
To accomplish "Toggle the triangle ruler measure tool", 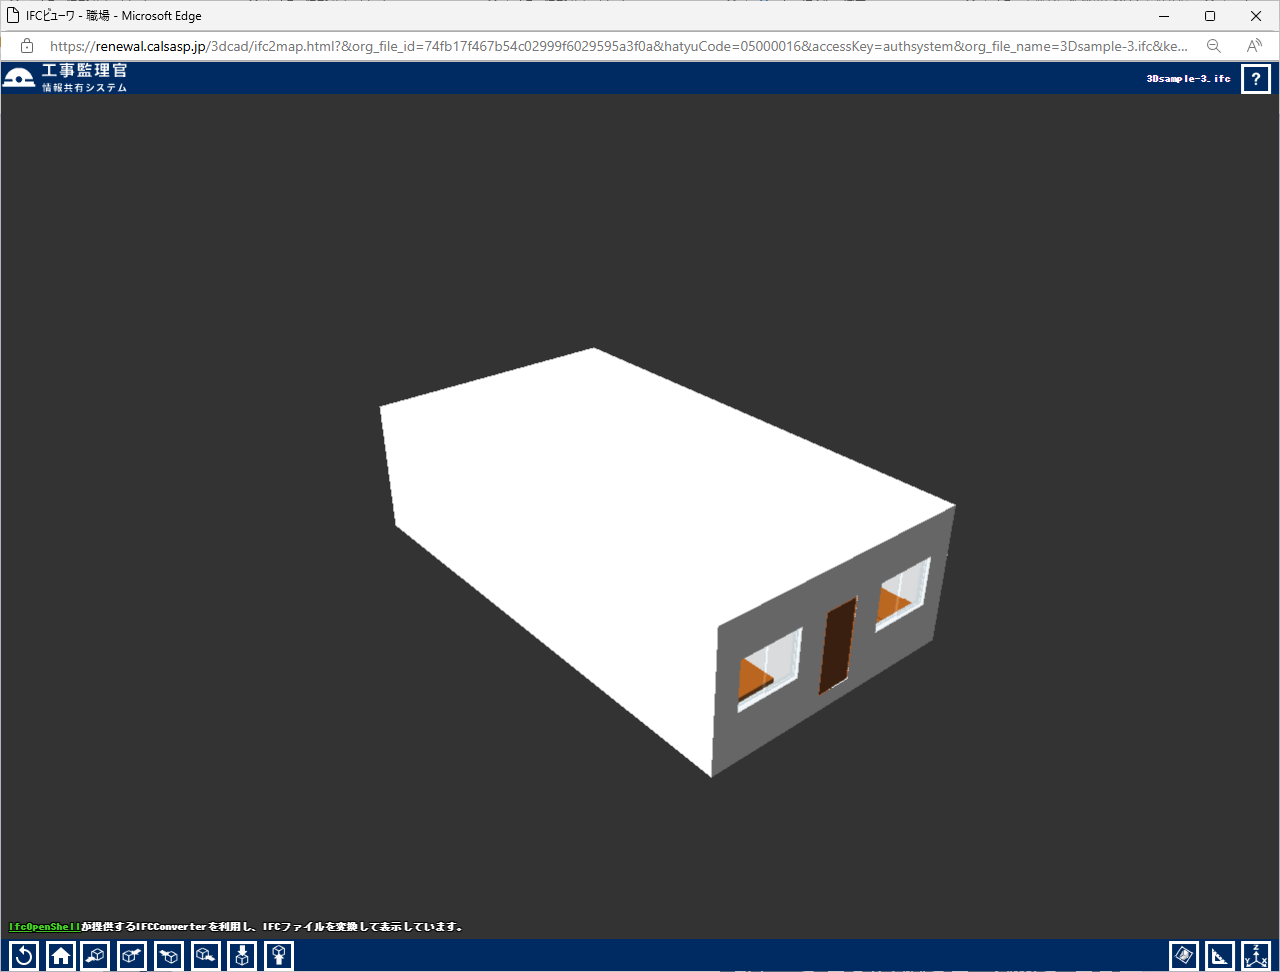I will click(x=1219, y=956).
